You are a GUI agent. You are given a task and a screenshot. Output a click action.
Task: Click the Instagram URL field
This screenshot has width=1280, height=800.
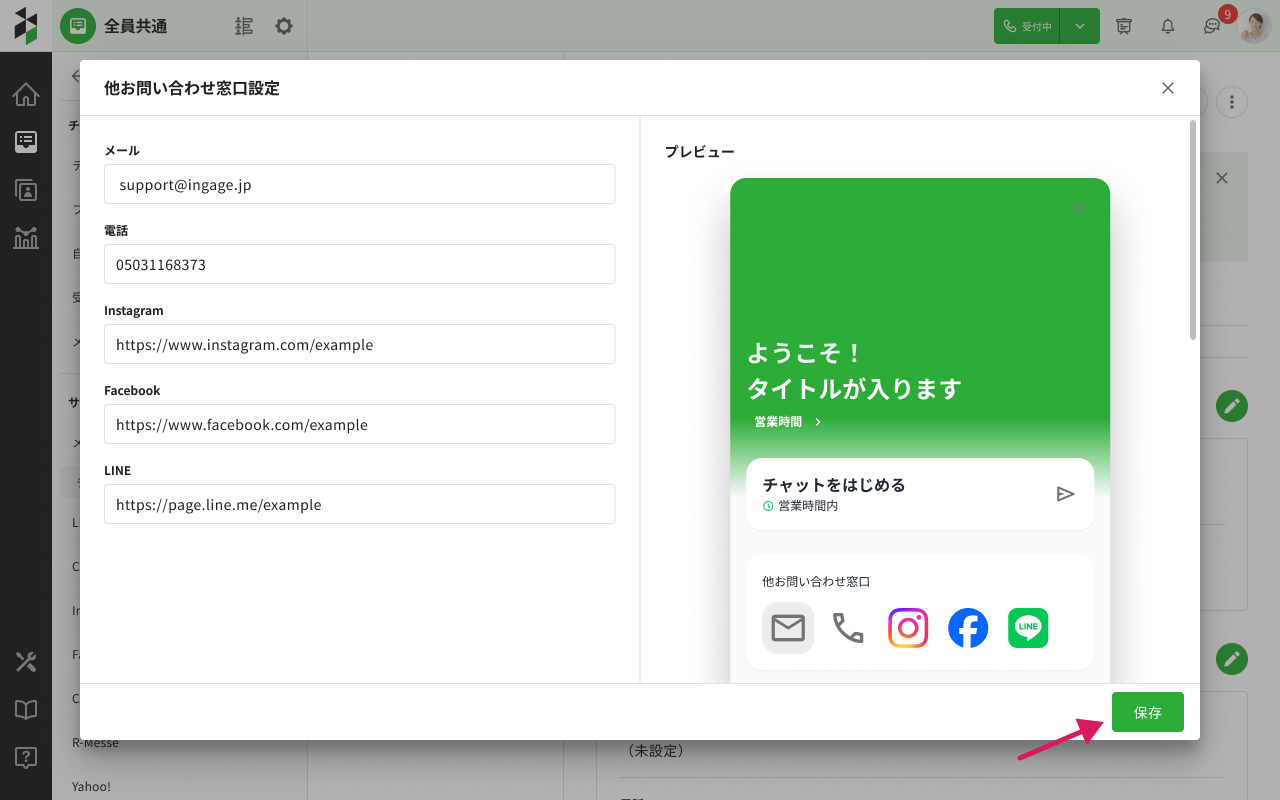point(359,344)
